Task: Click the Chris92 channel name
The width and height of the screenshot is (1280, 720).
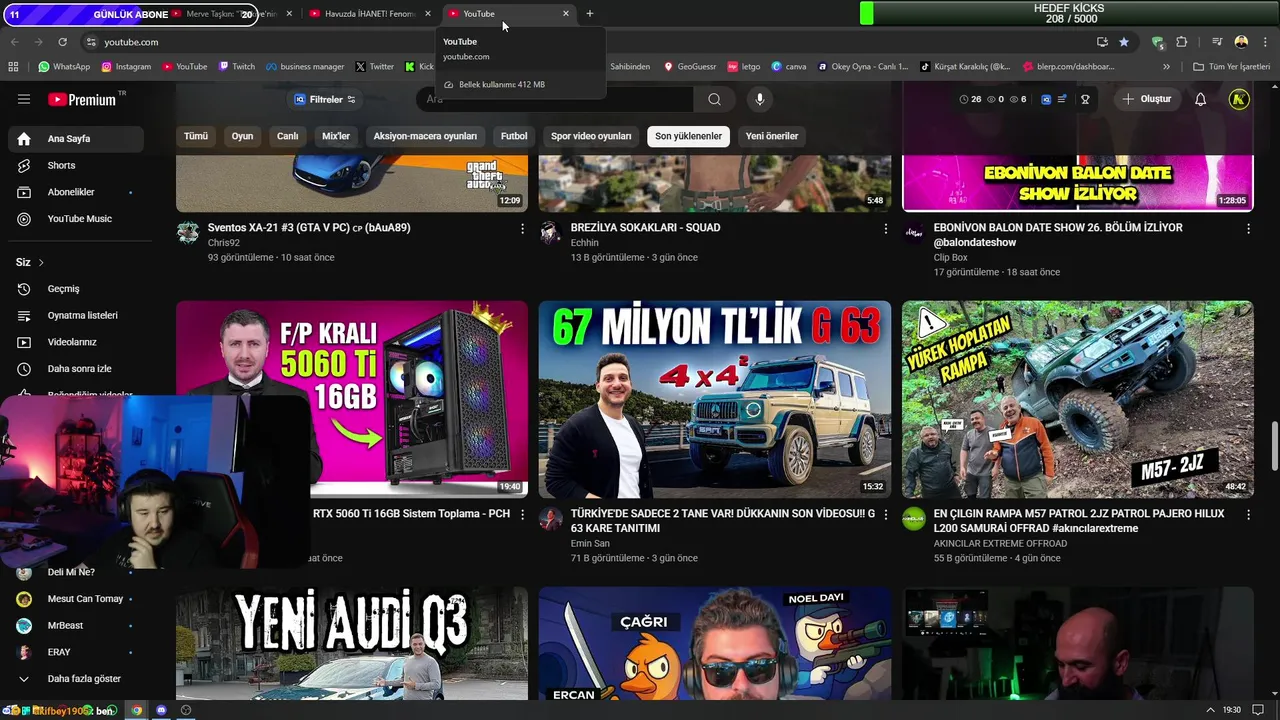Action: 224,243
